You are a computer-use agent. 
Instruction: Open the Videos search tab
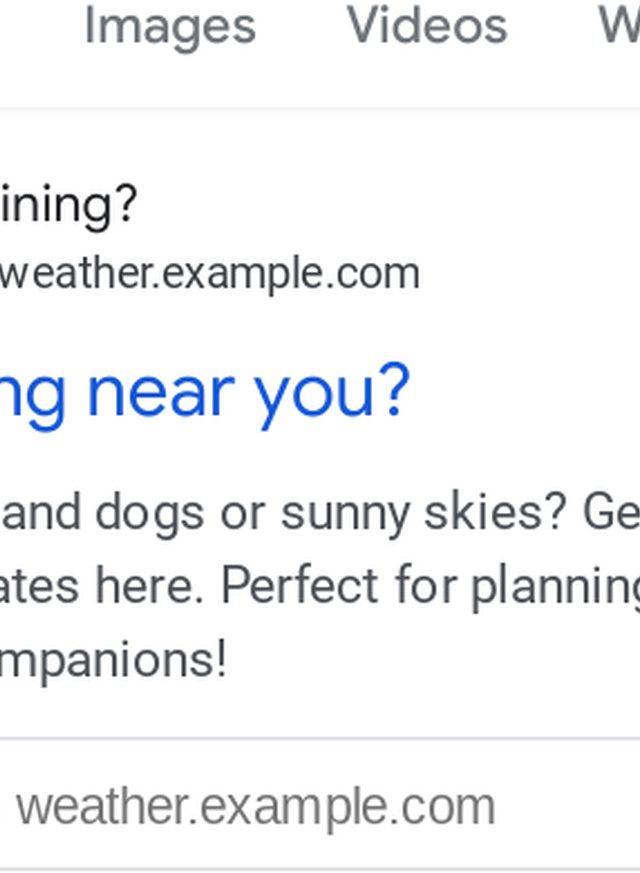(x=427, y=26)
